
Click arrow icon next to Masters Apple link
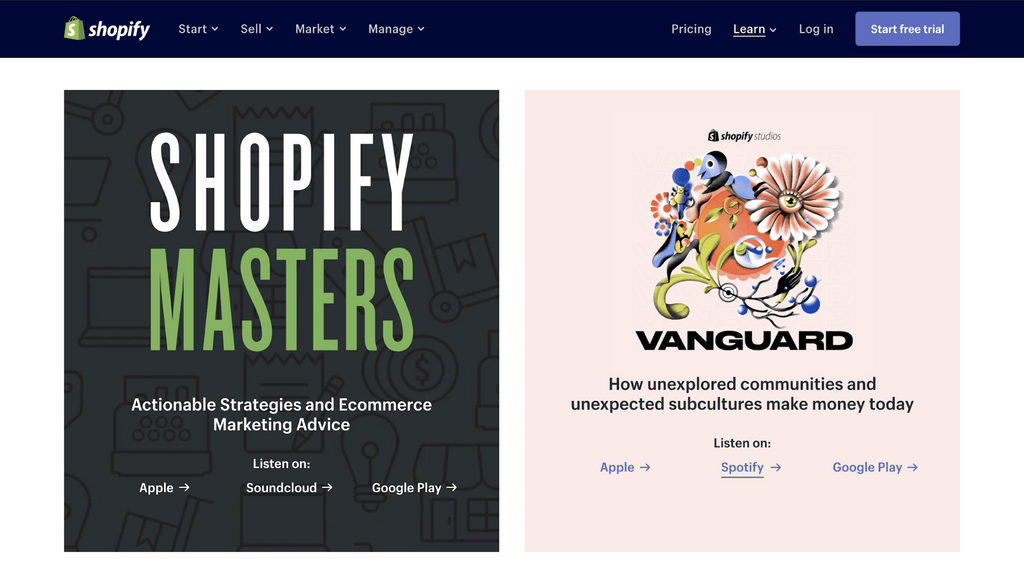[x=184, y=487]
